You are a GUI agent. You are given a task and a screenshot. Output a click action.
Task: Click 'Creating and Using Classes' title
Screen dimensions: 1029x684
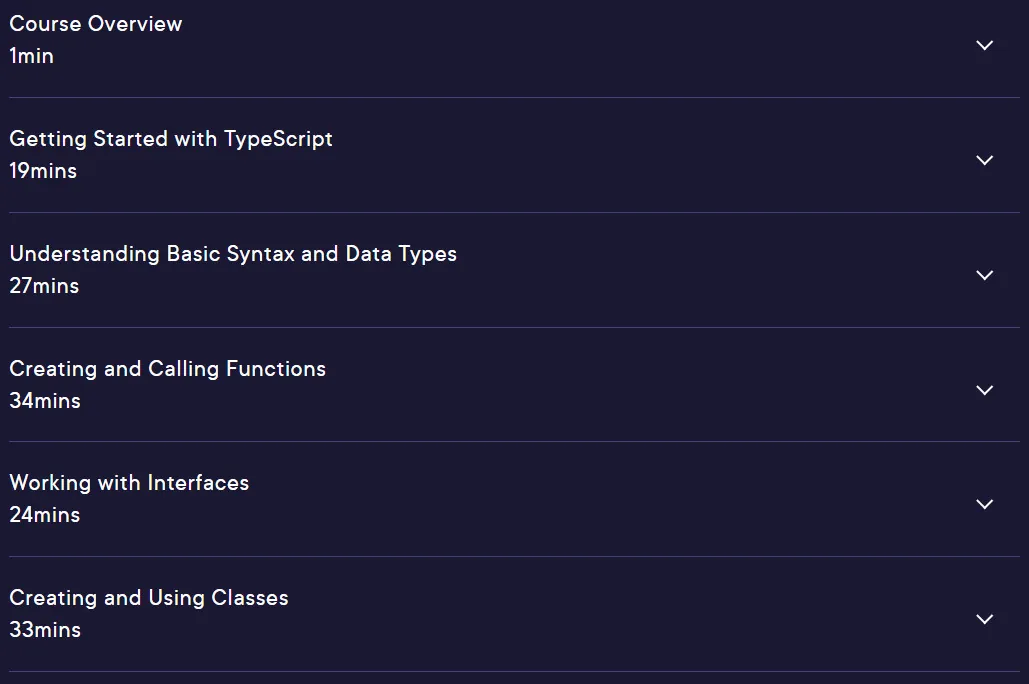point(149,598)
